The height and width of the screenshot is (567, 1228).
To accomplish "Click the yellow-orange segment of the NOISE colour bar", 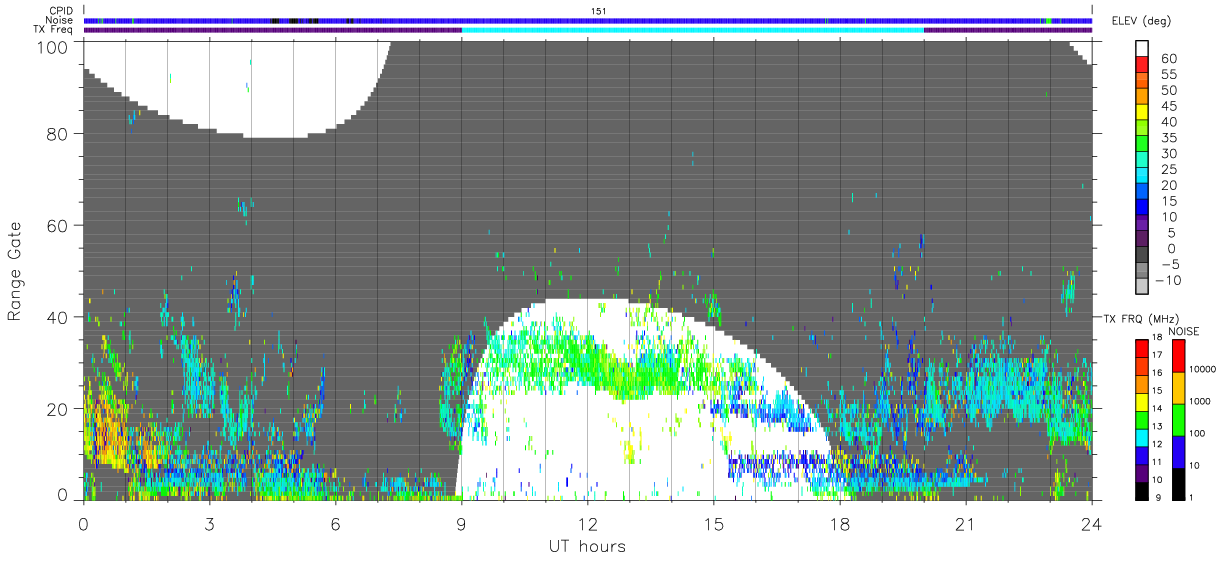I will coord(1178,388).
